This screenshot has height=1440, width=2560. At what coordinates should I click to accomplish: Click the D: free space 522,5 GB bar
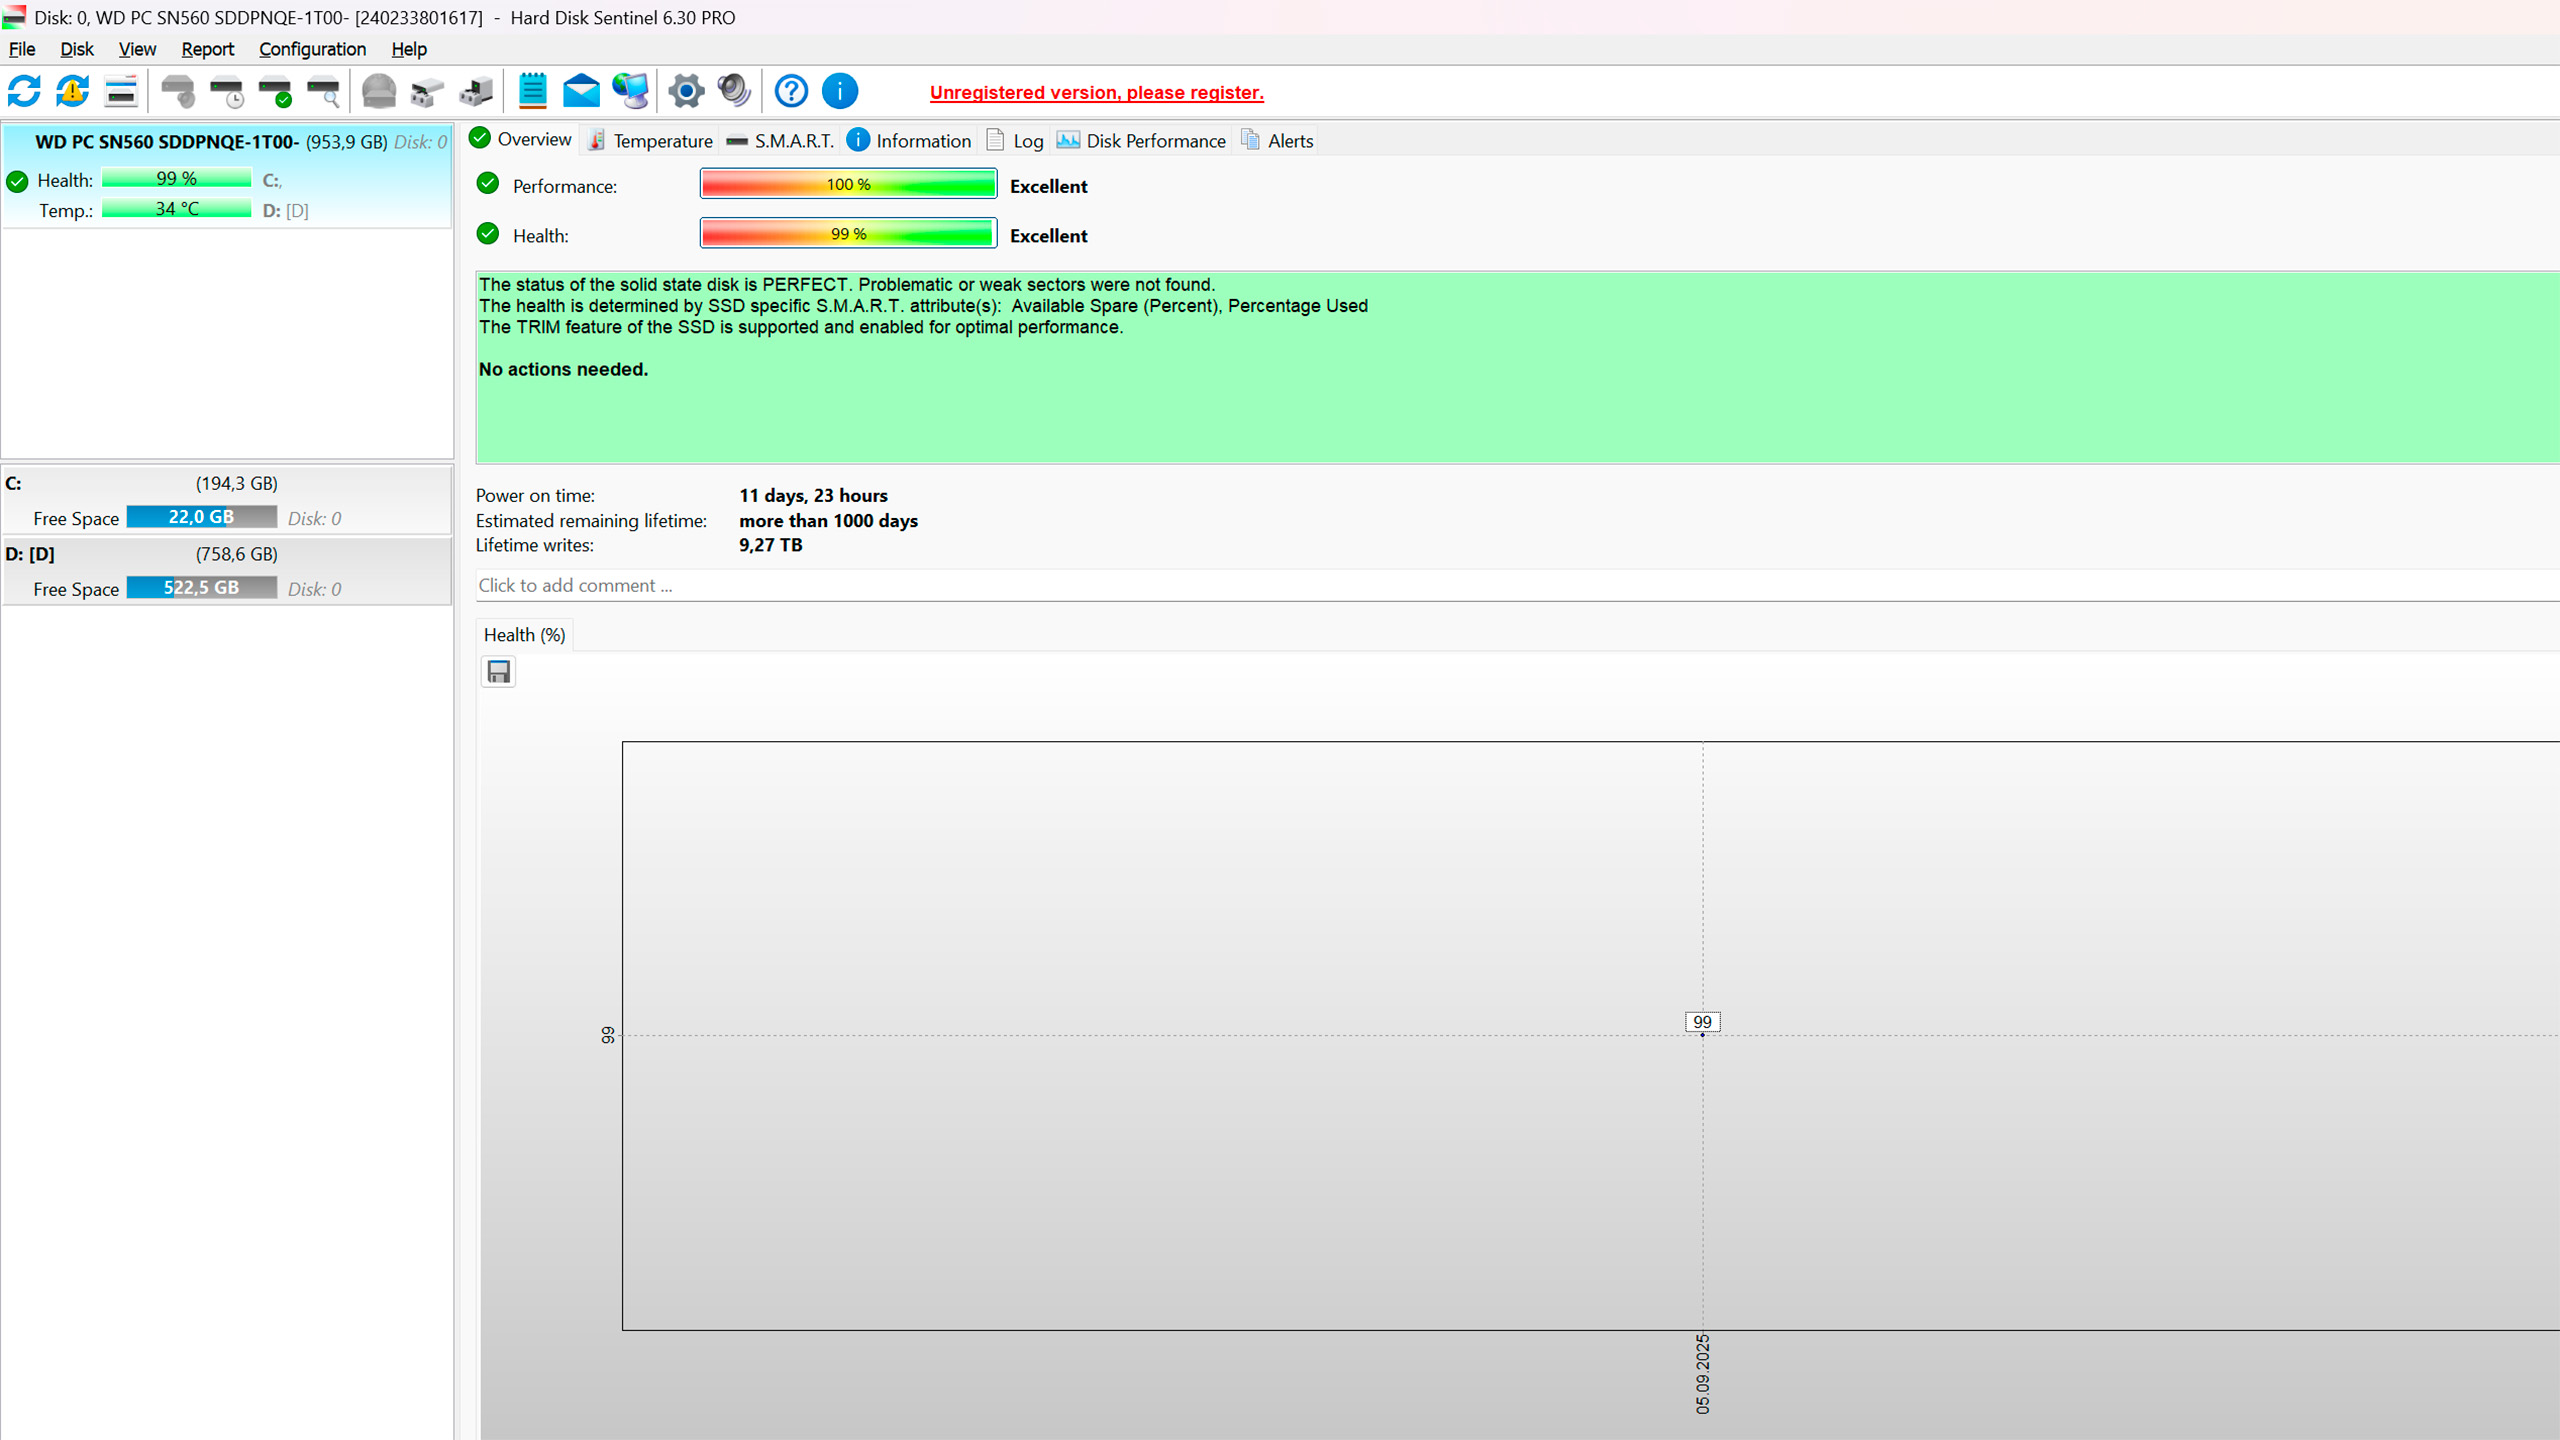pyautogui.click(x=201, y=588)
